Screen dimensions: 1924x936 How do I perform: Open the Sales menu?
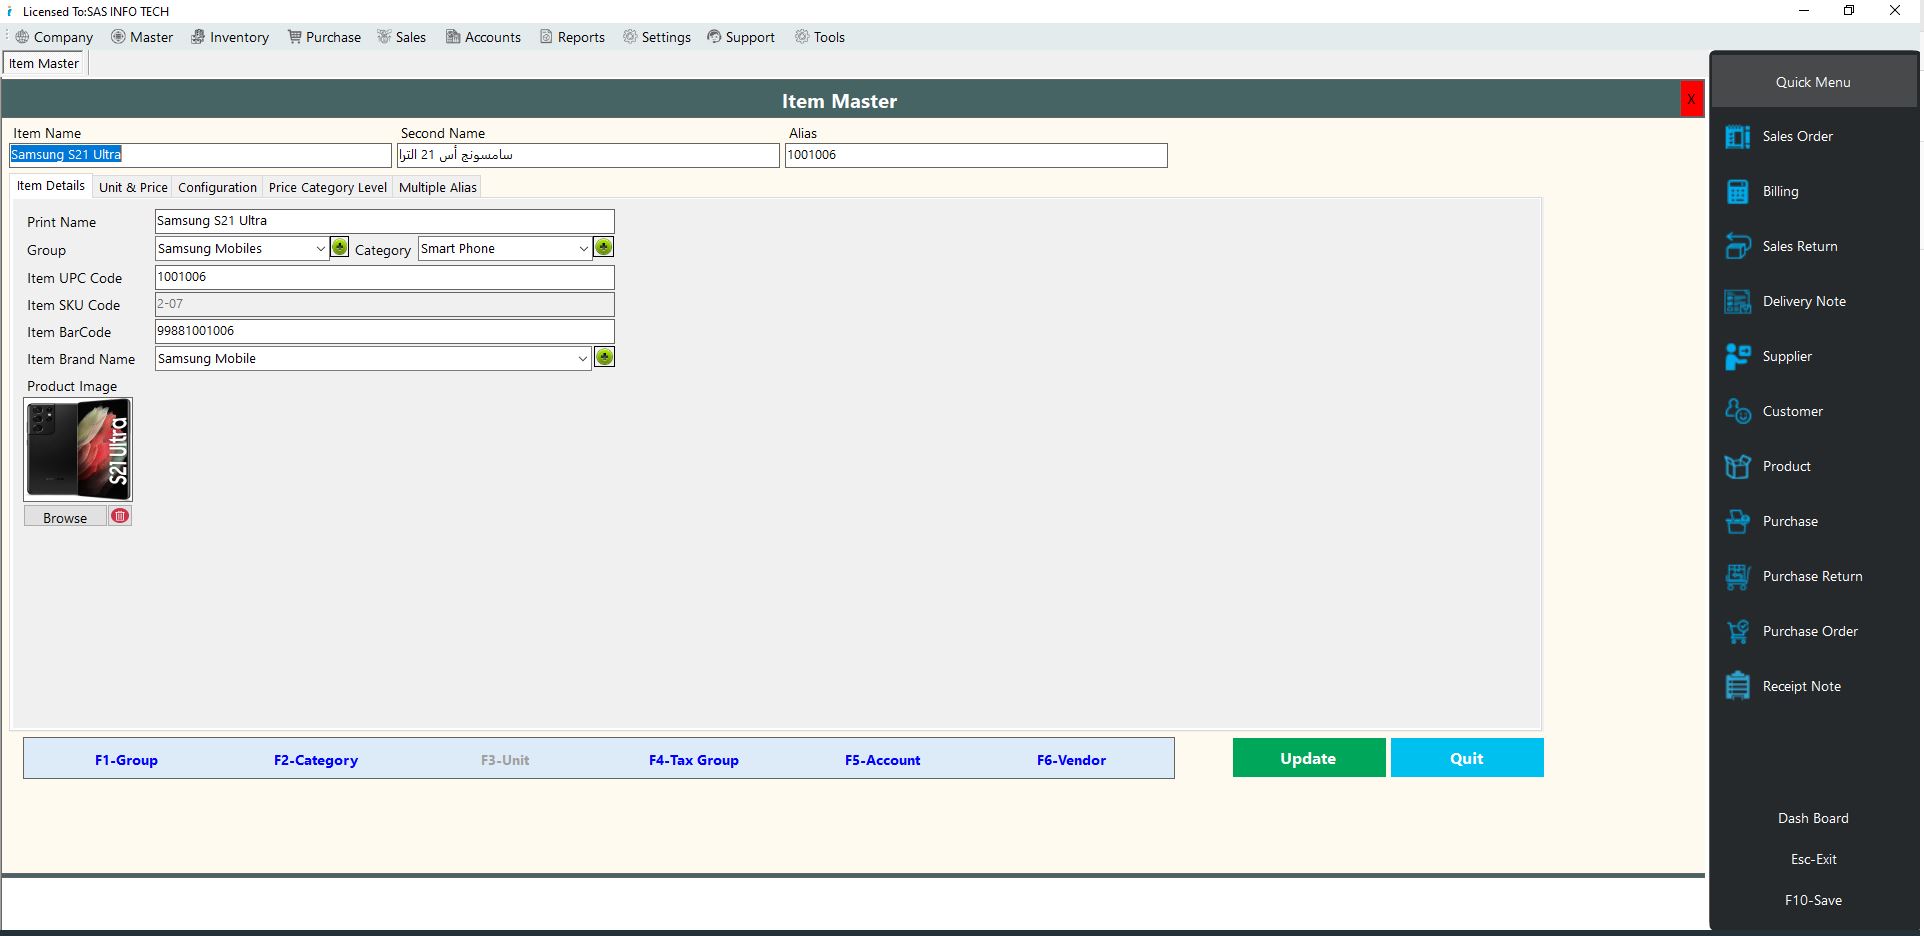click(401, 37)
